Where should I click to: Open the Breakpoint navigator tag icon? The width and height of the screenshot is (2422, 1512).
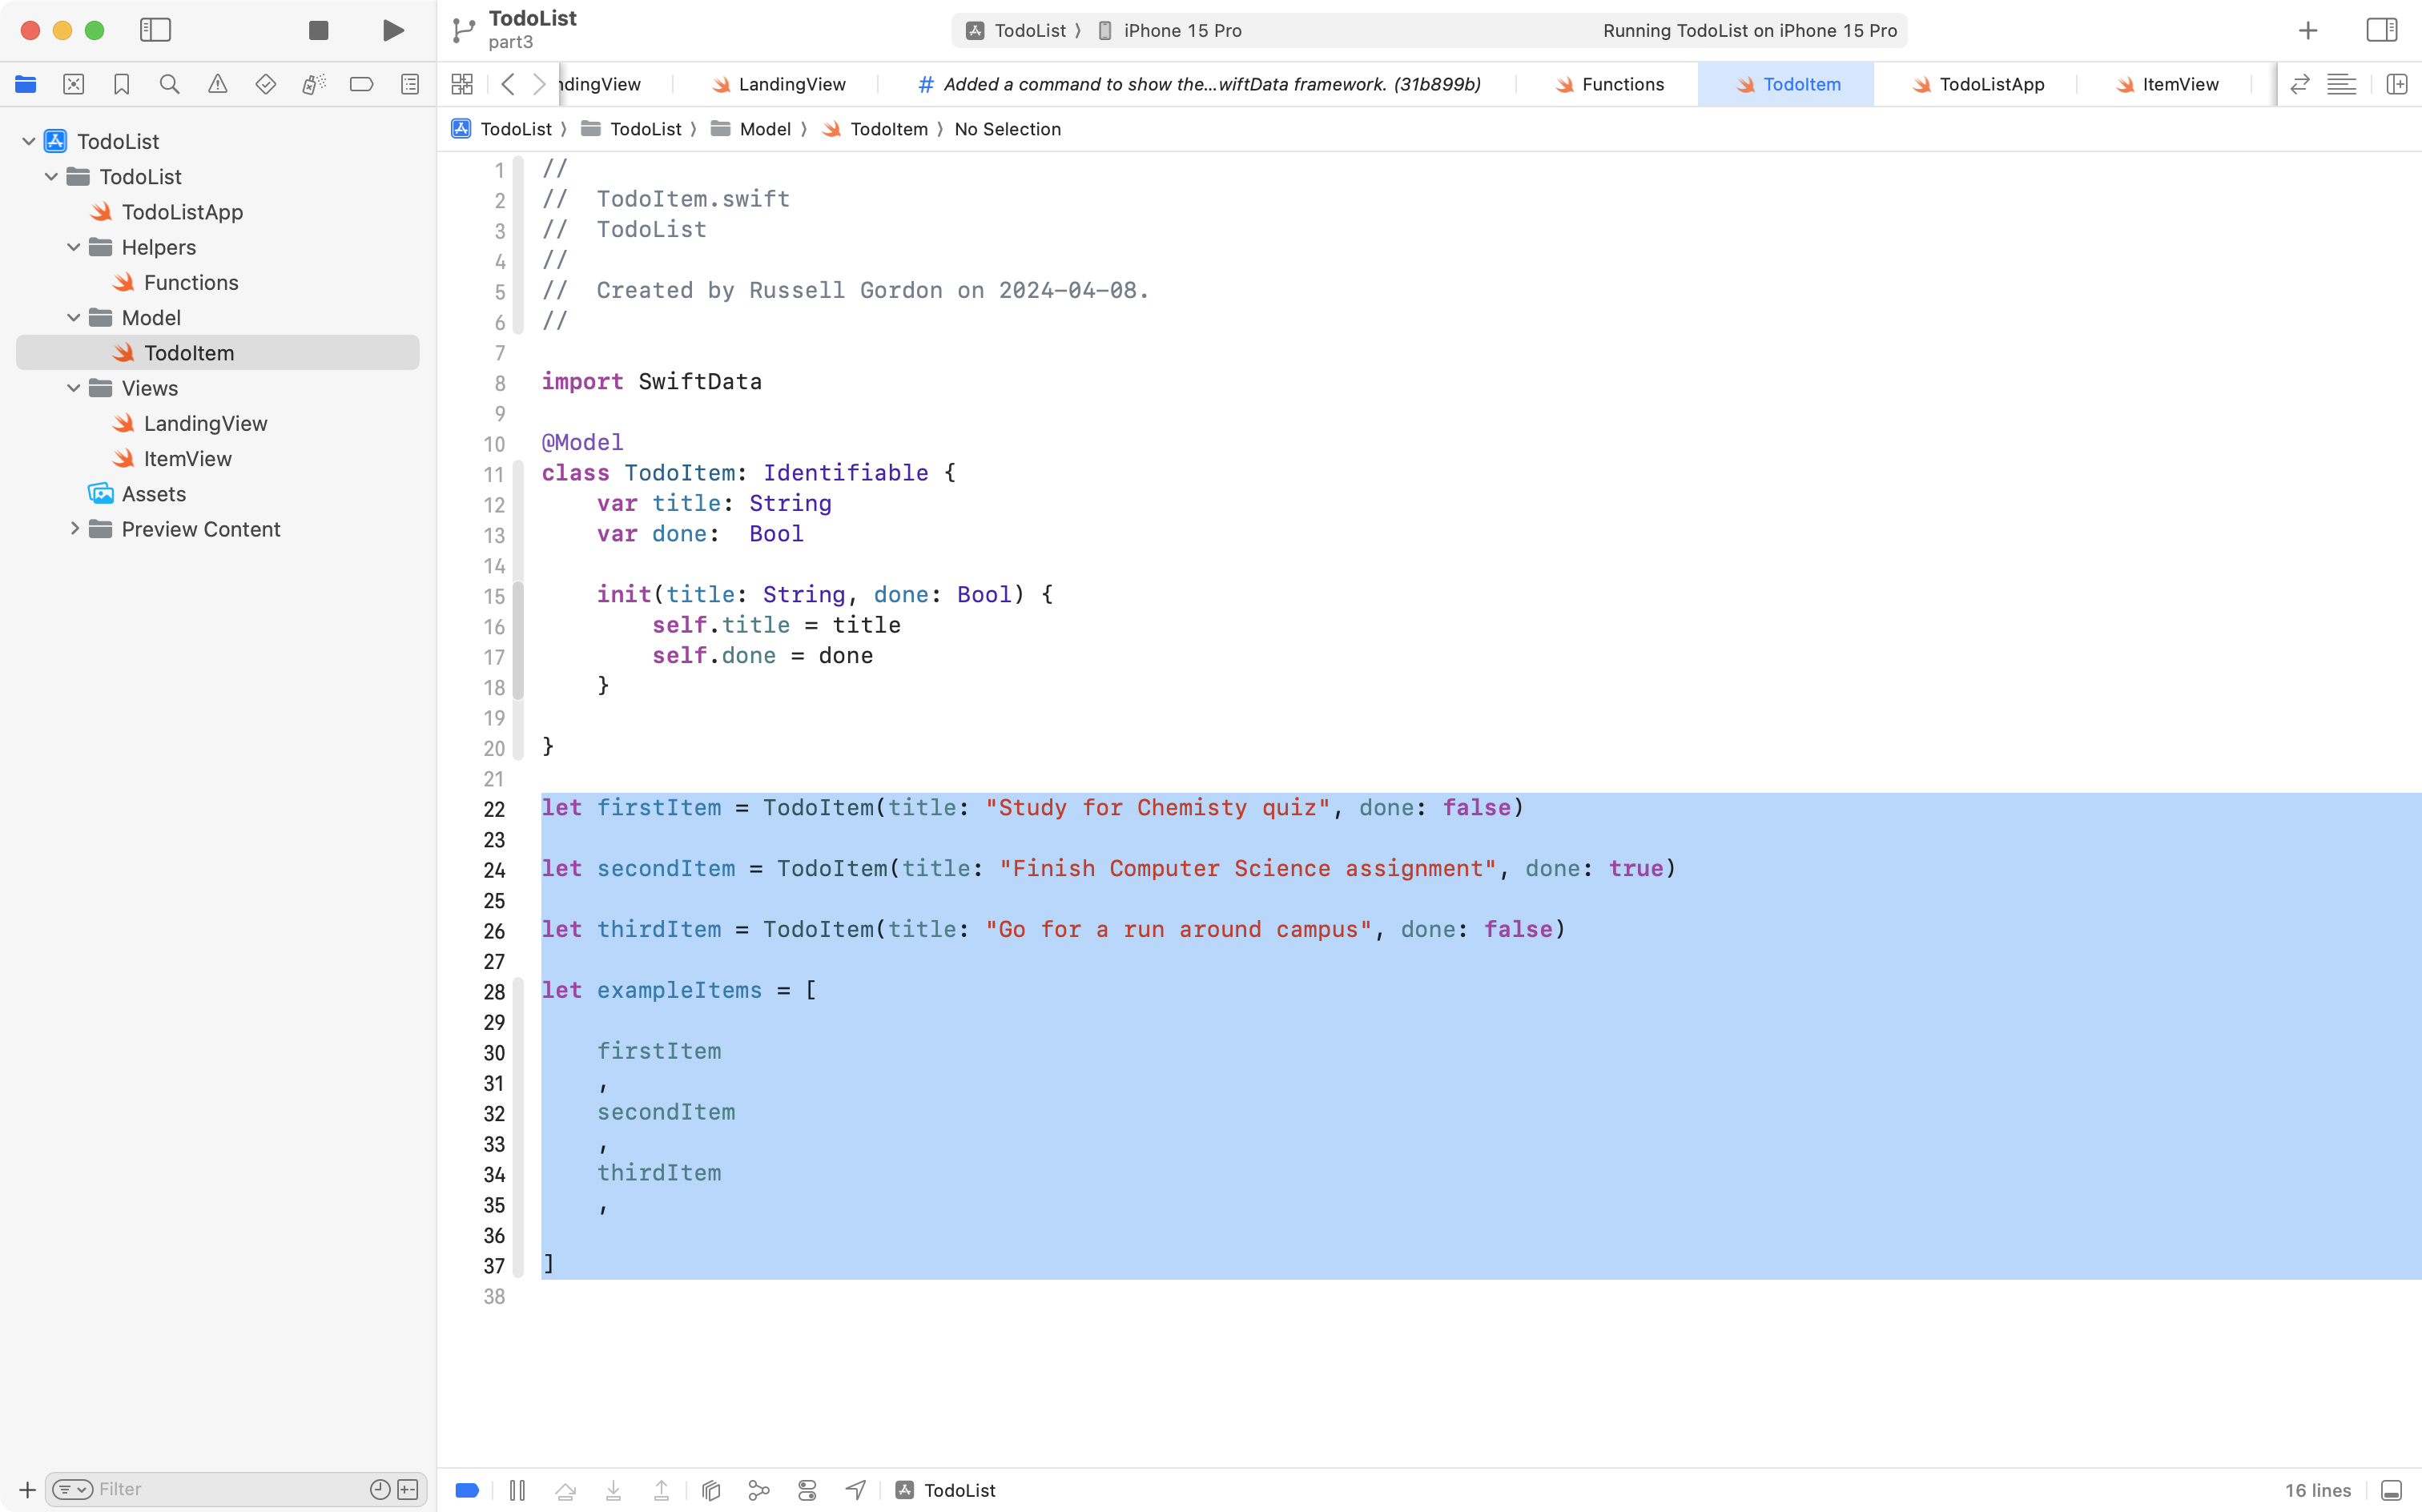point(361,84)
